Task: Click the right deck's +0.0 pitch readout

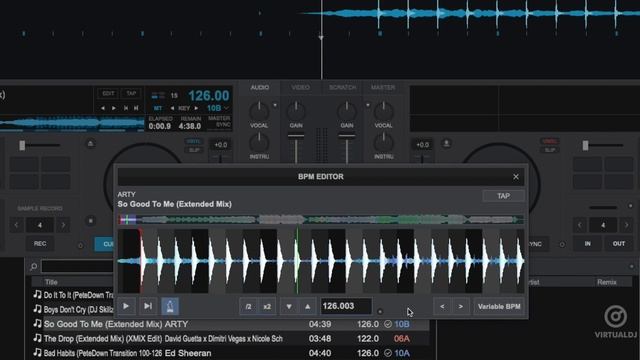Action: (x=422, y=144)
